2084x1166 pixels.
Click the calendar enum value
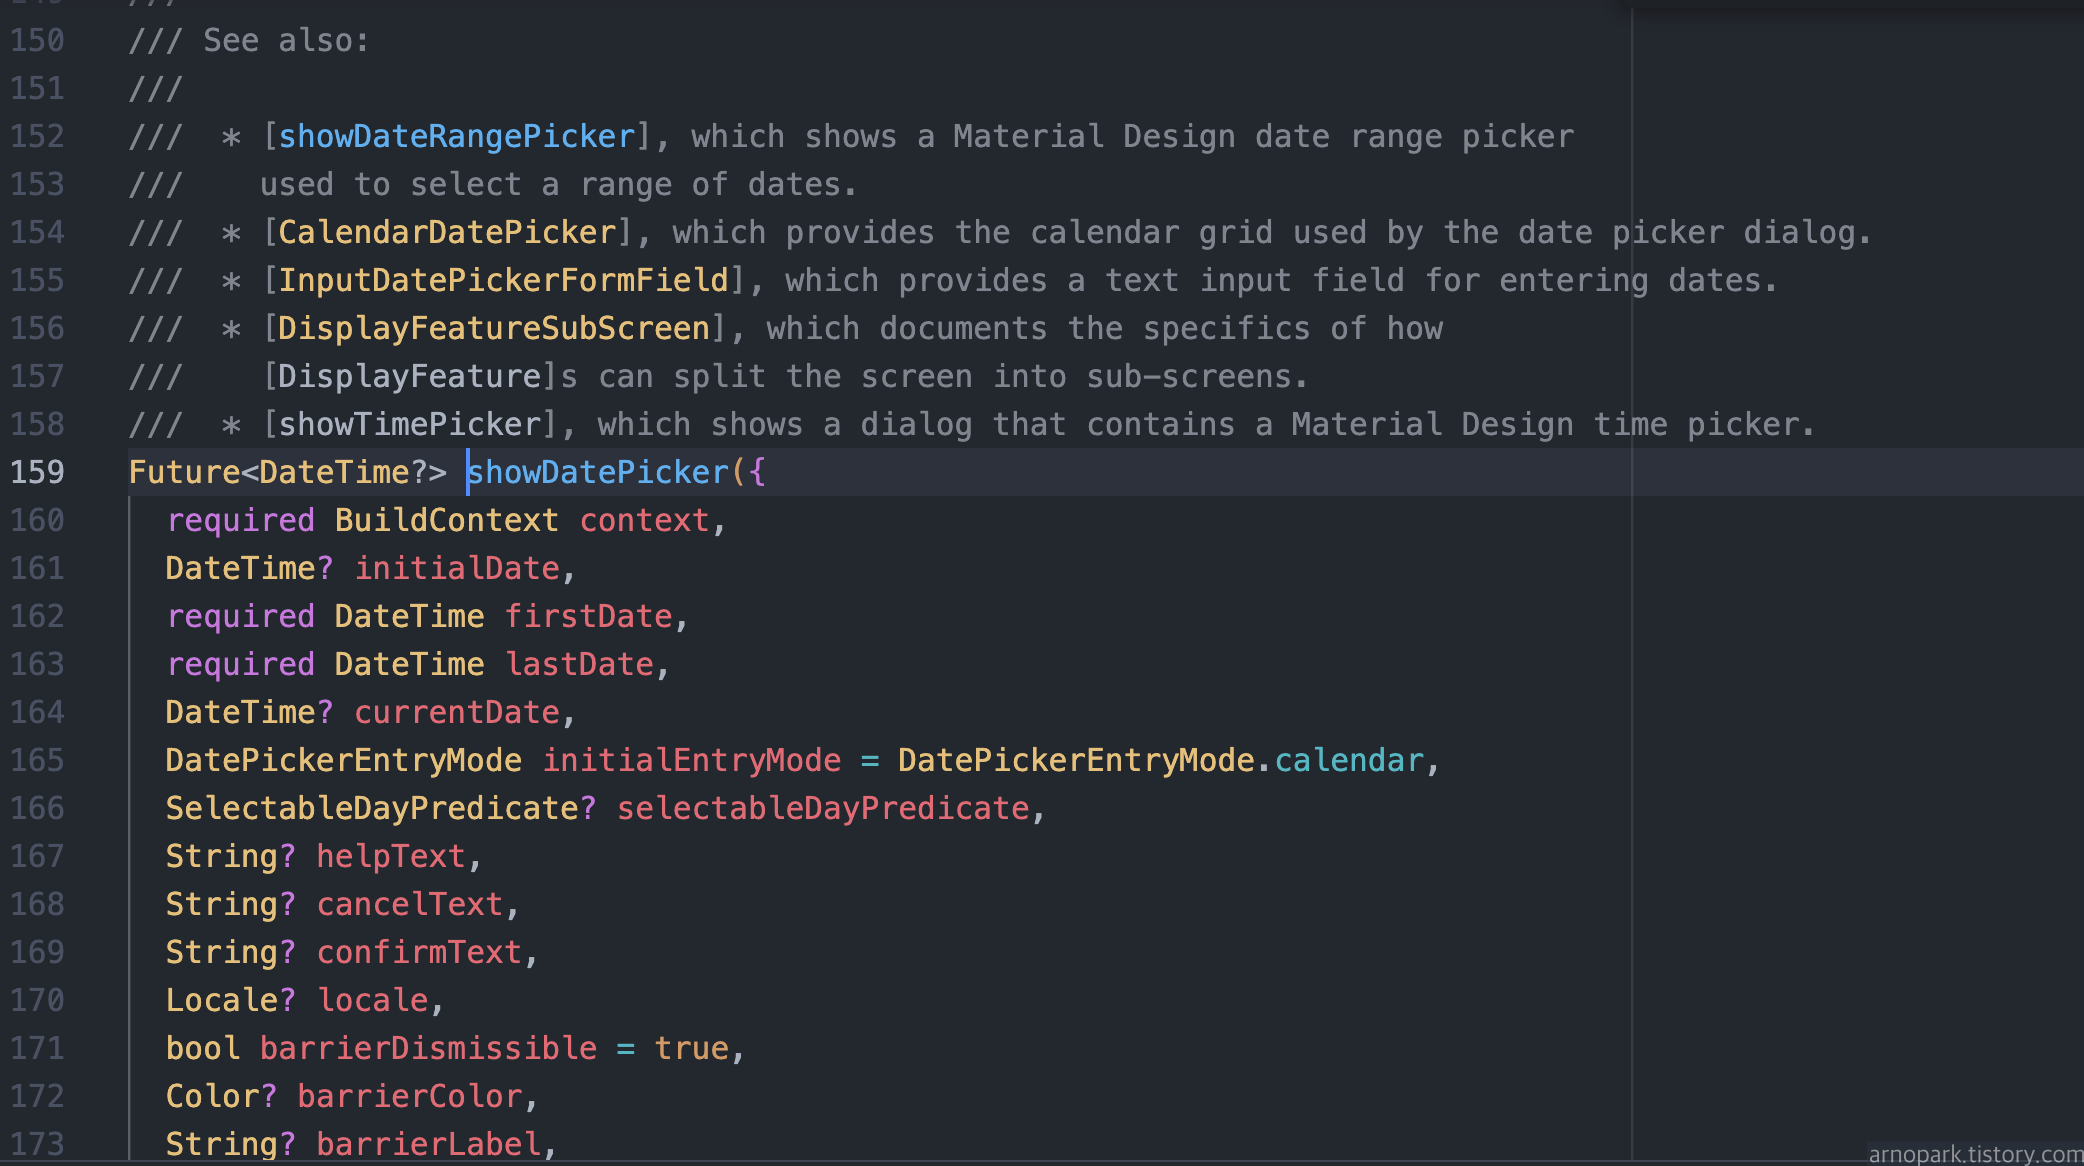point(1348,760)
